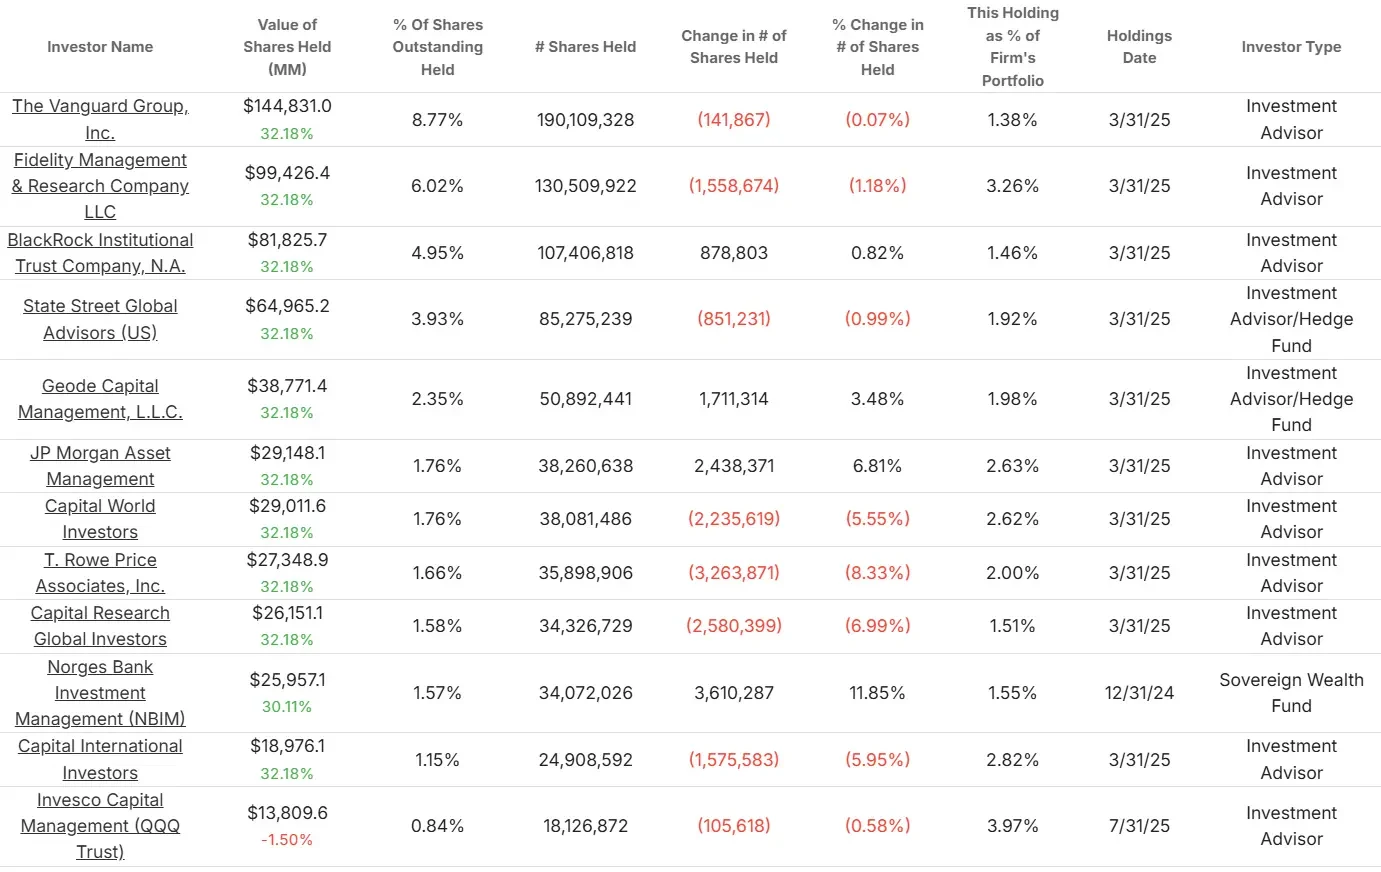
Task: Click % Change in # of Shares Held header
Action: 878,47
